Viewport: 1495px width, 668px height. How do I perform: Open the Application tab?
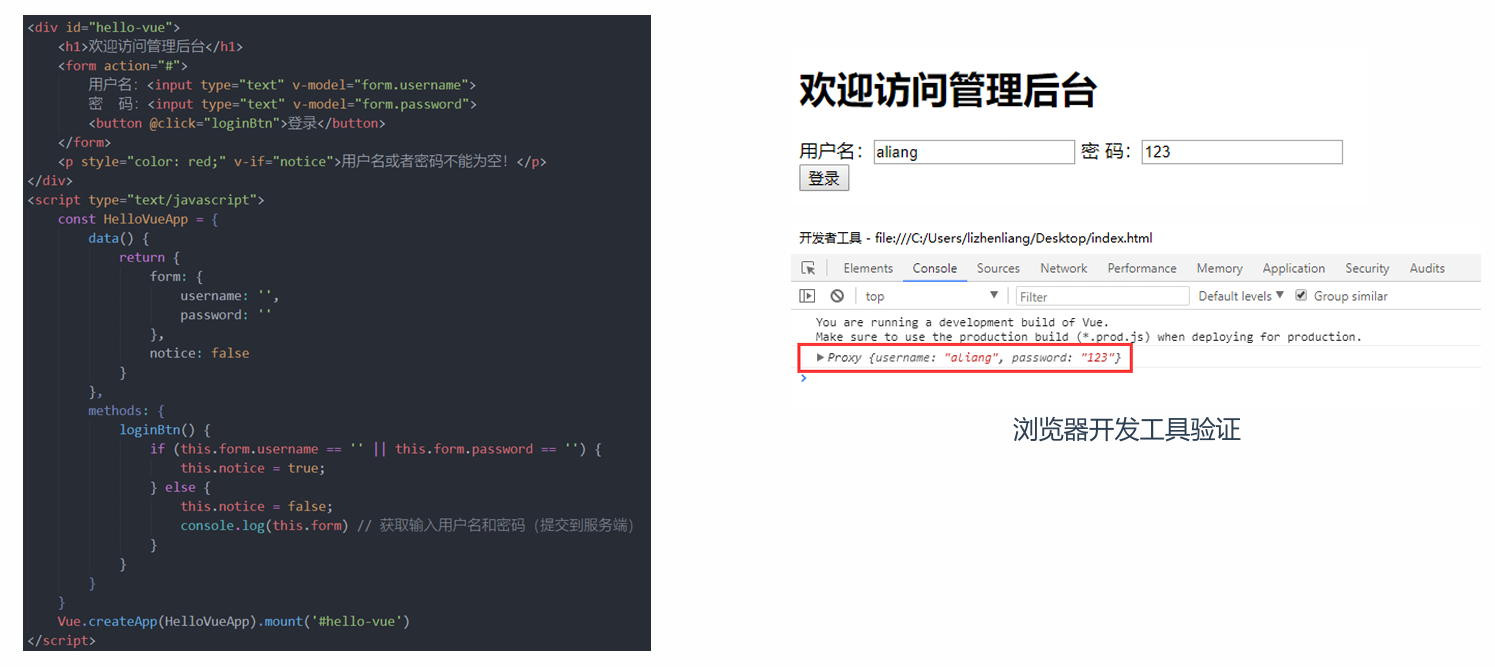[1293, 268]
